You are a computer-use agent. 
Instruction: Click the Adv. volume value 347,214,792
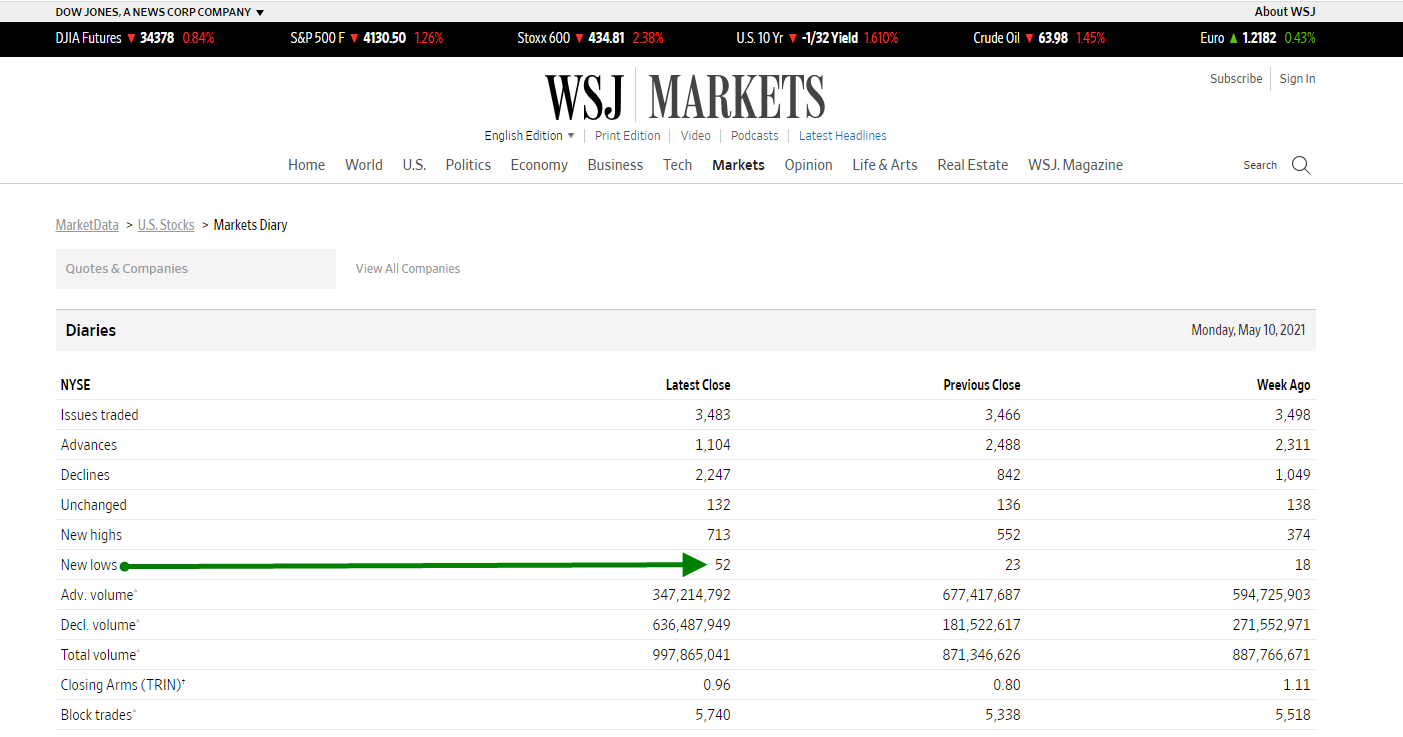tap(691, 595)
